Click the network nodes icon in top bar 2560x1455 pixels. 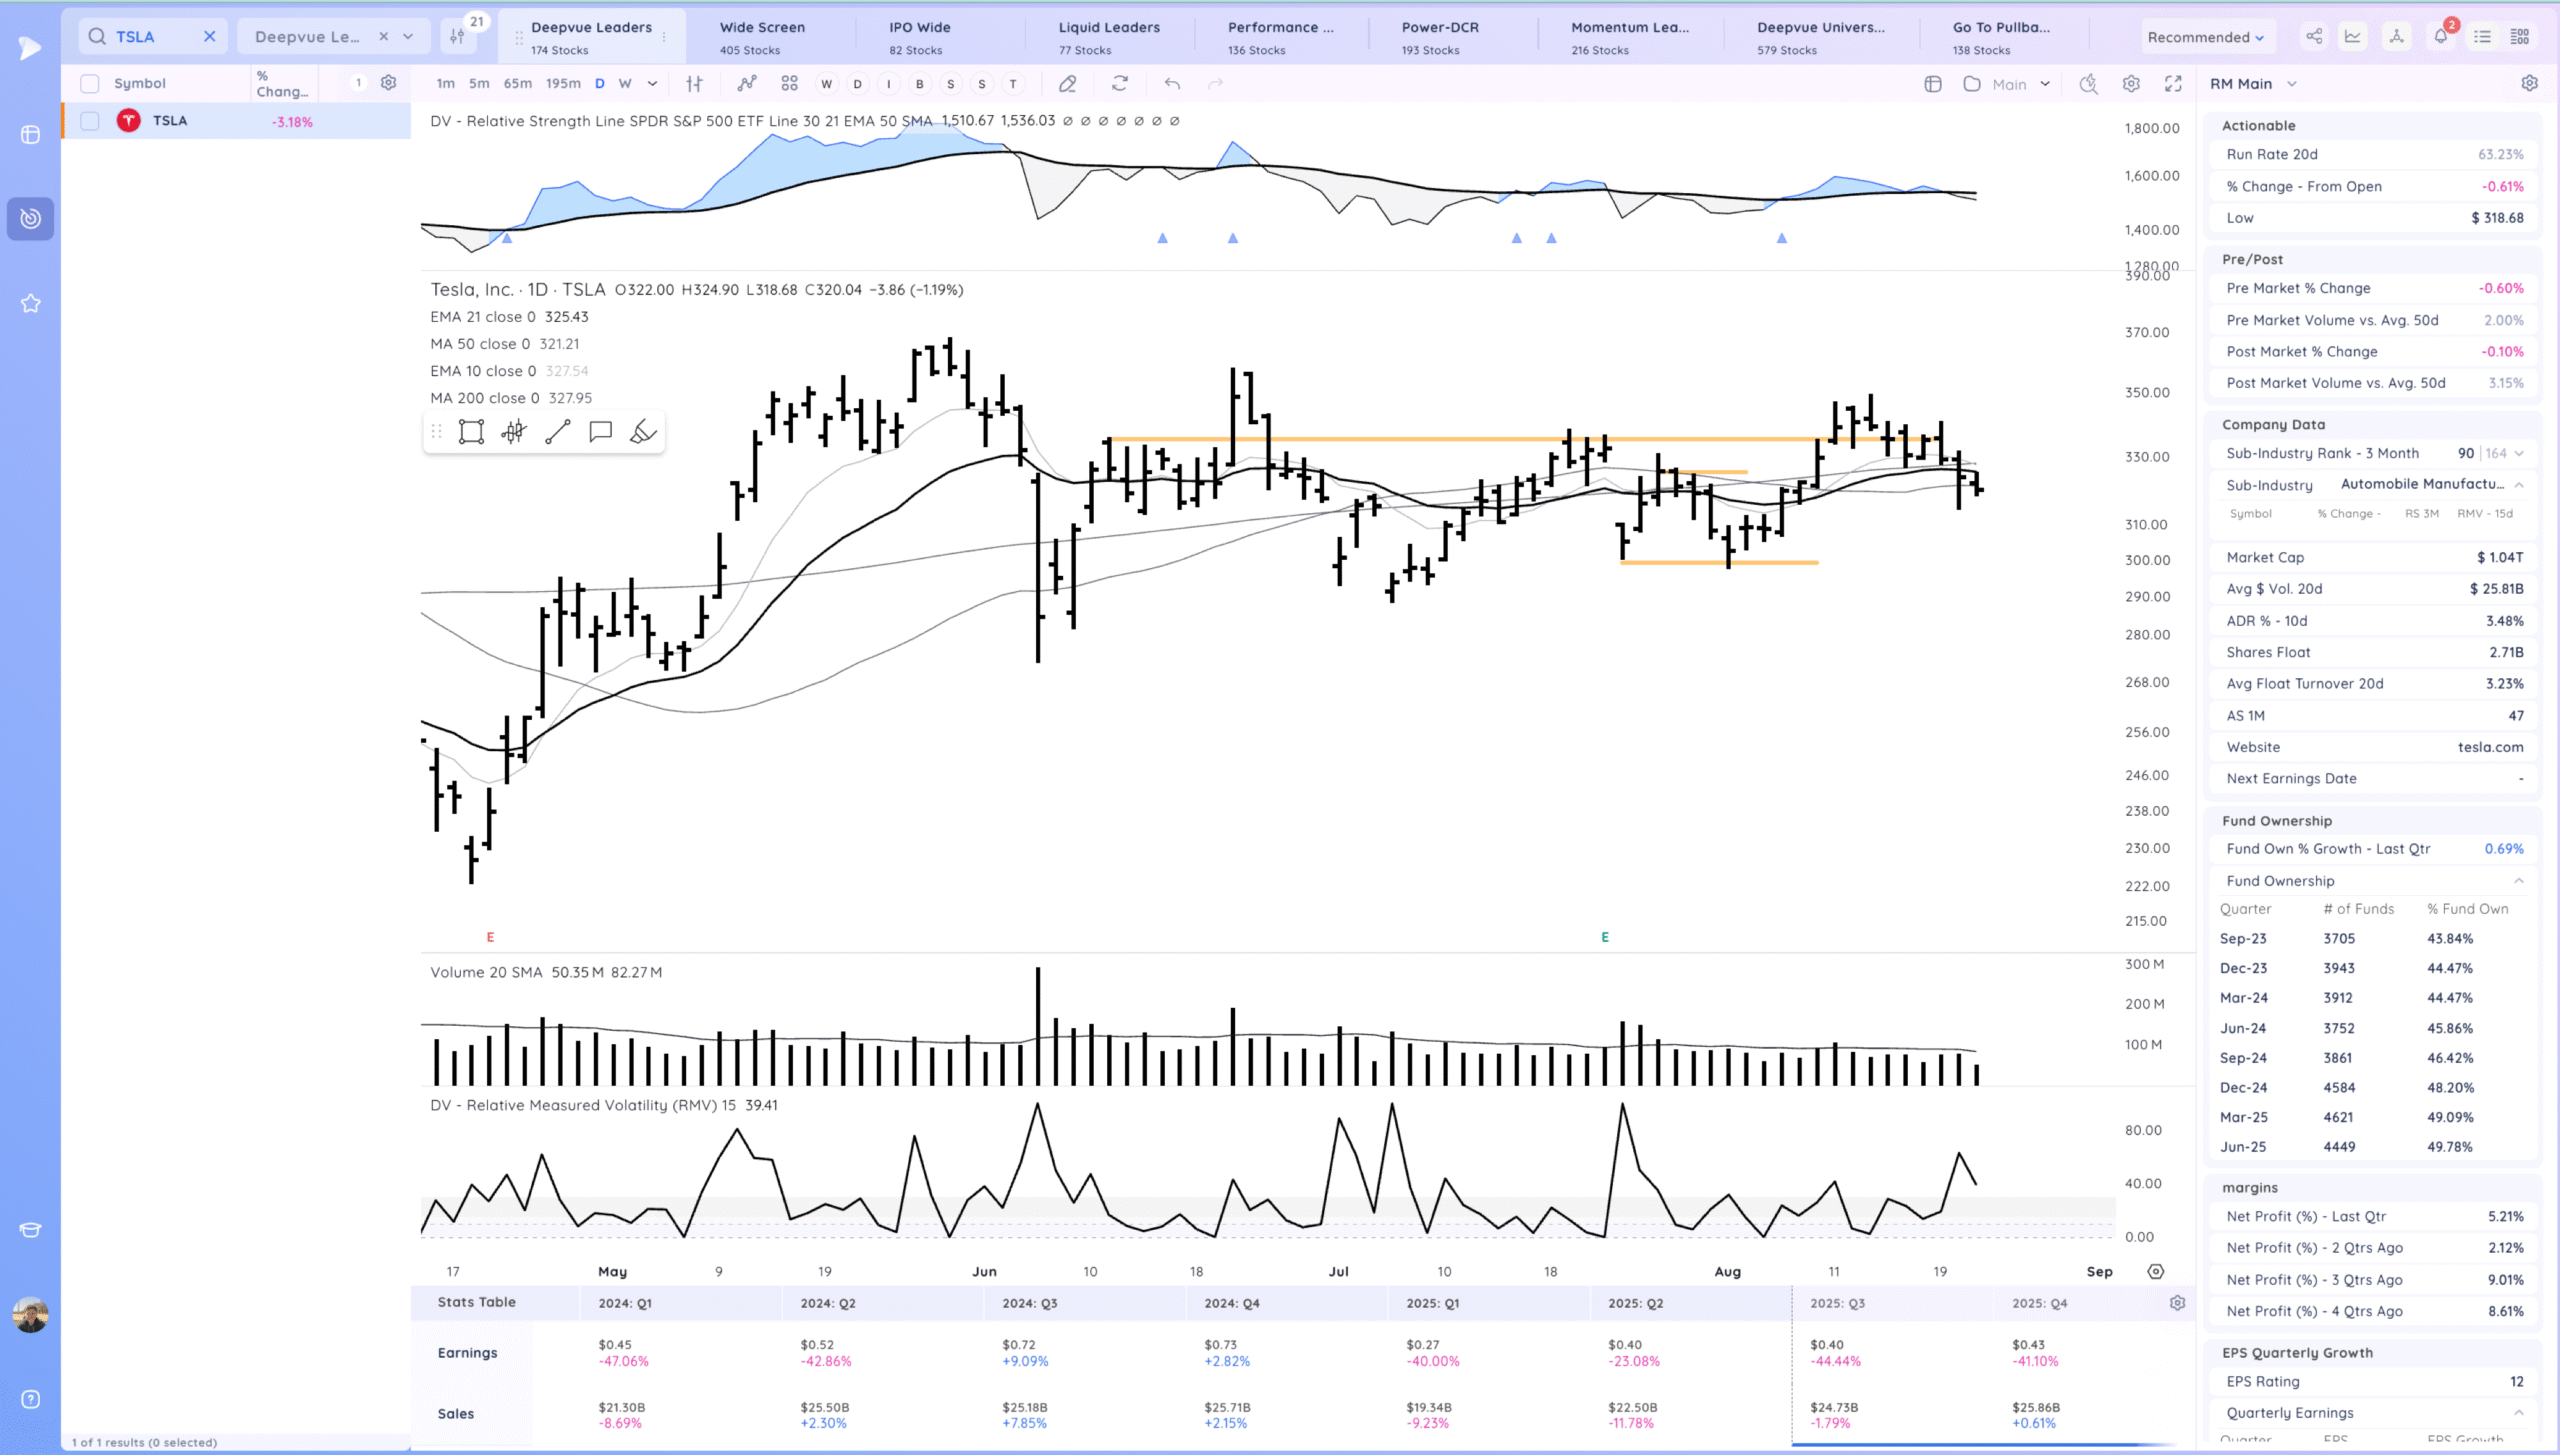click(x=2396, y=36)
